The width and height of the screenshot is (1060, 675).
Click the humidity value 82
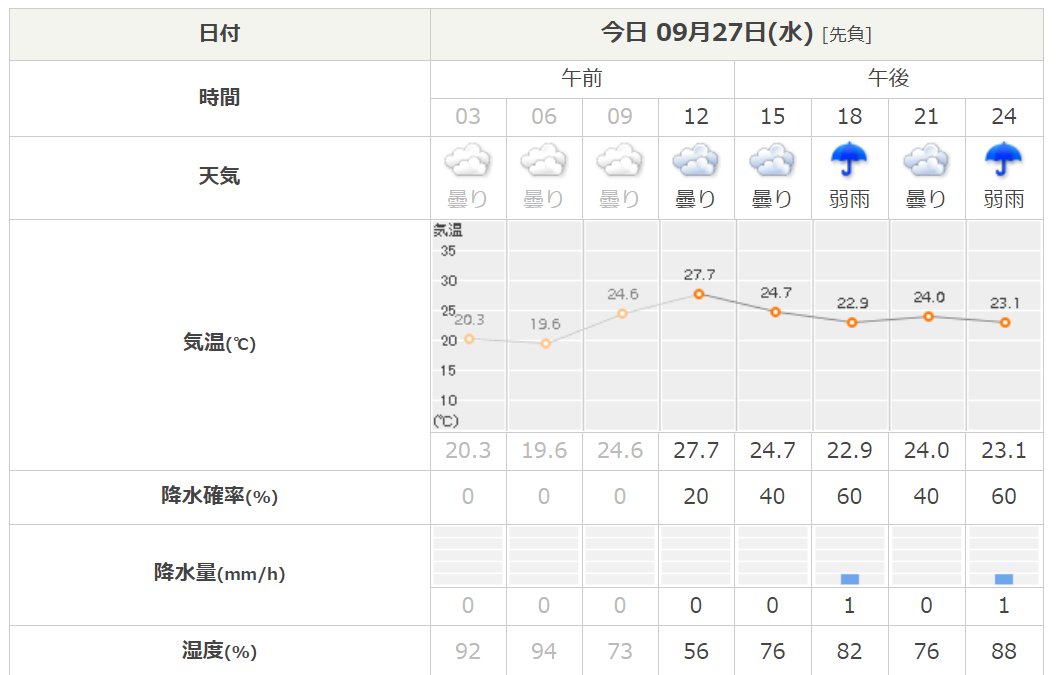point(850,651)
